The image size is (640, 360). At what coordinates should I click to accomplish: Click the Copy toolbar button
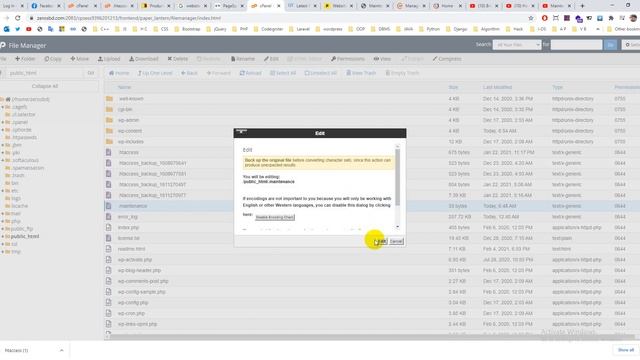(53, 59)
